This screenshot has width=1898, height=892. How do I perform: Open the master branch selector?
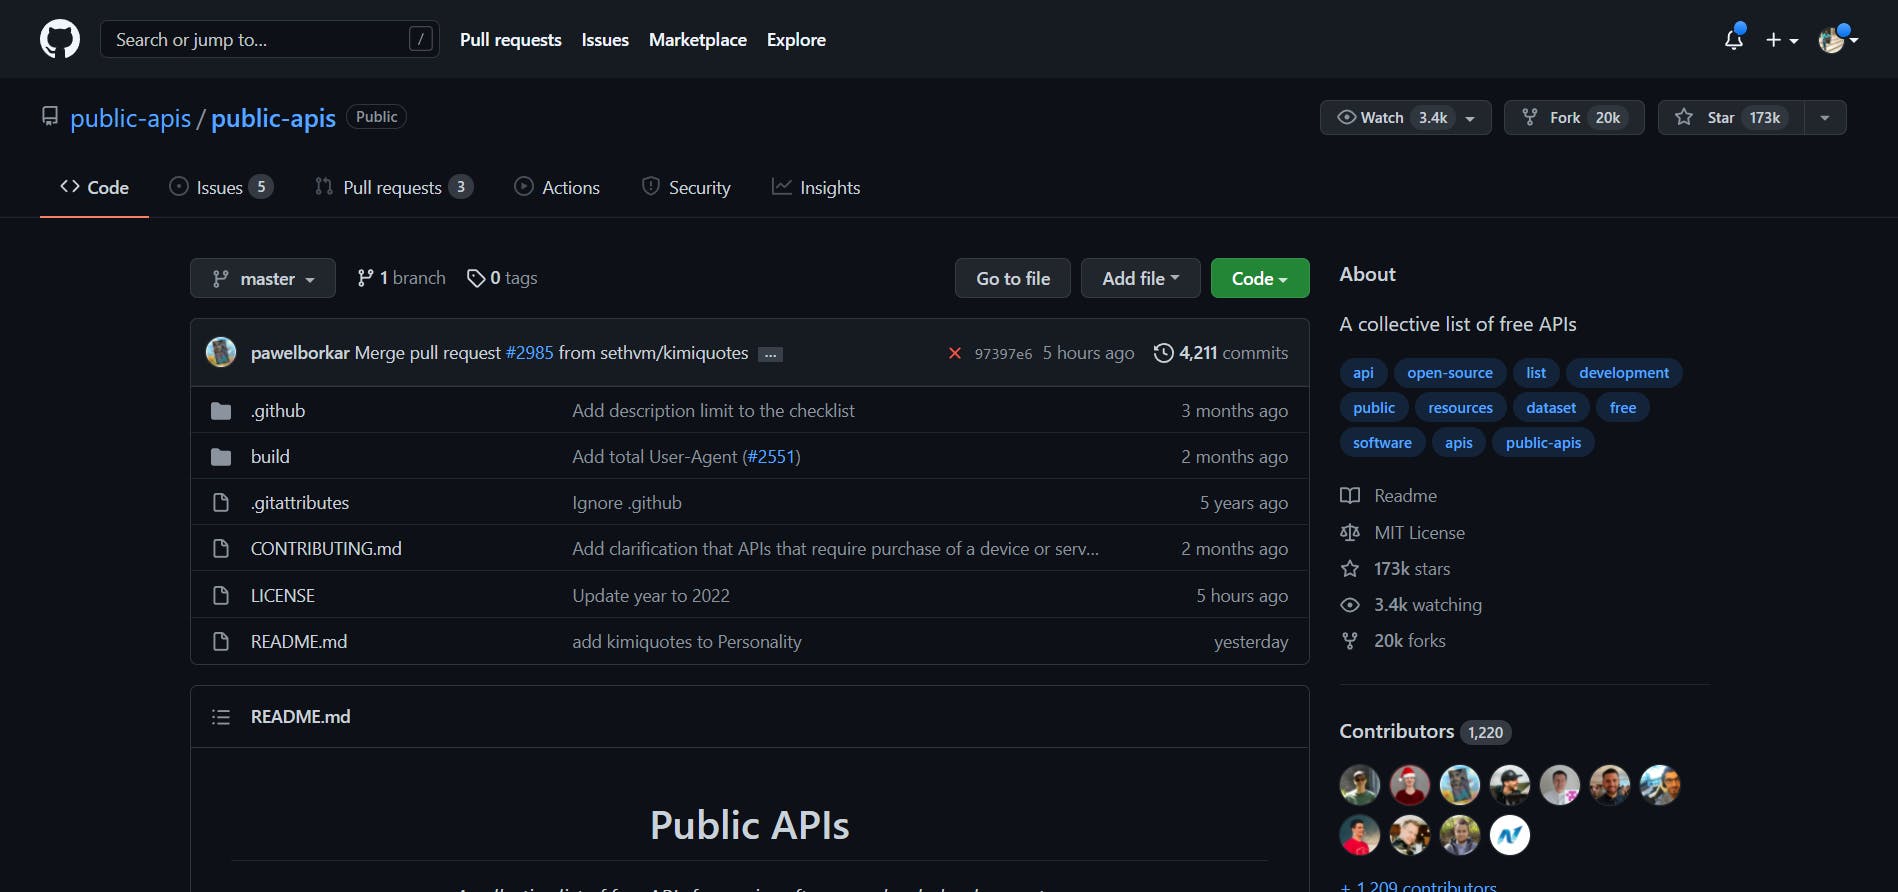pyautogui.click(x=263, y=278)
